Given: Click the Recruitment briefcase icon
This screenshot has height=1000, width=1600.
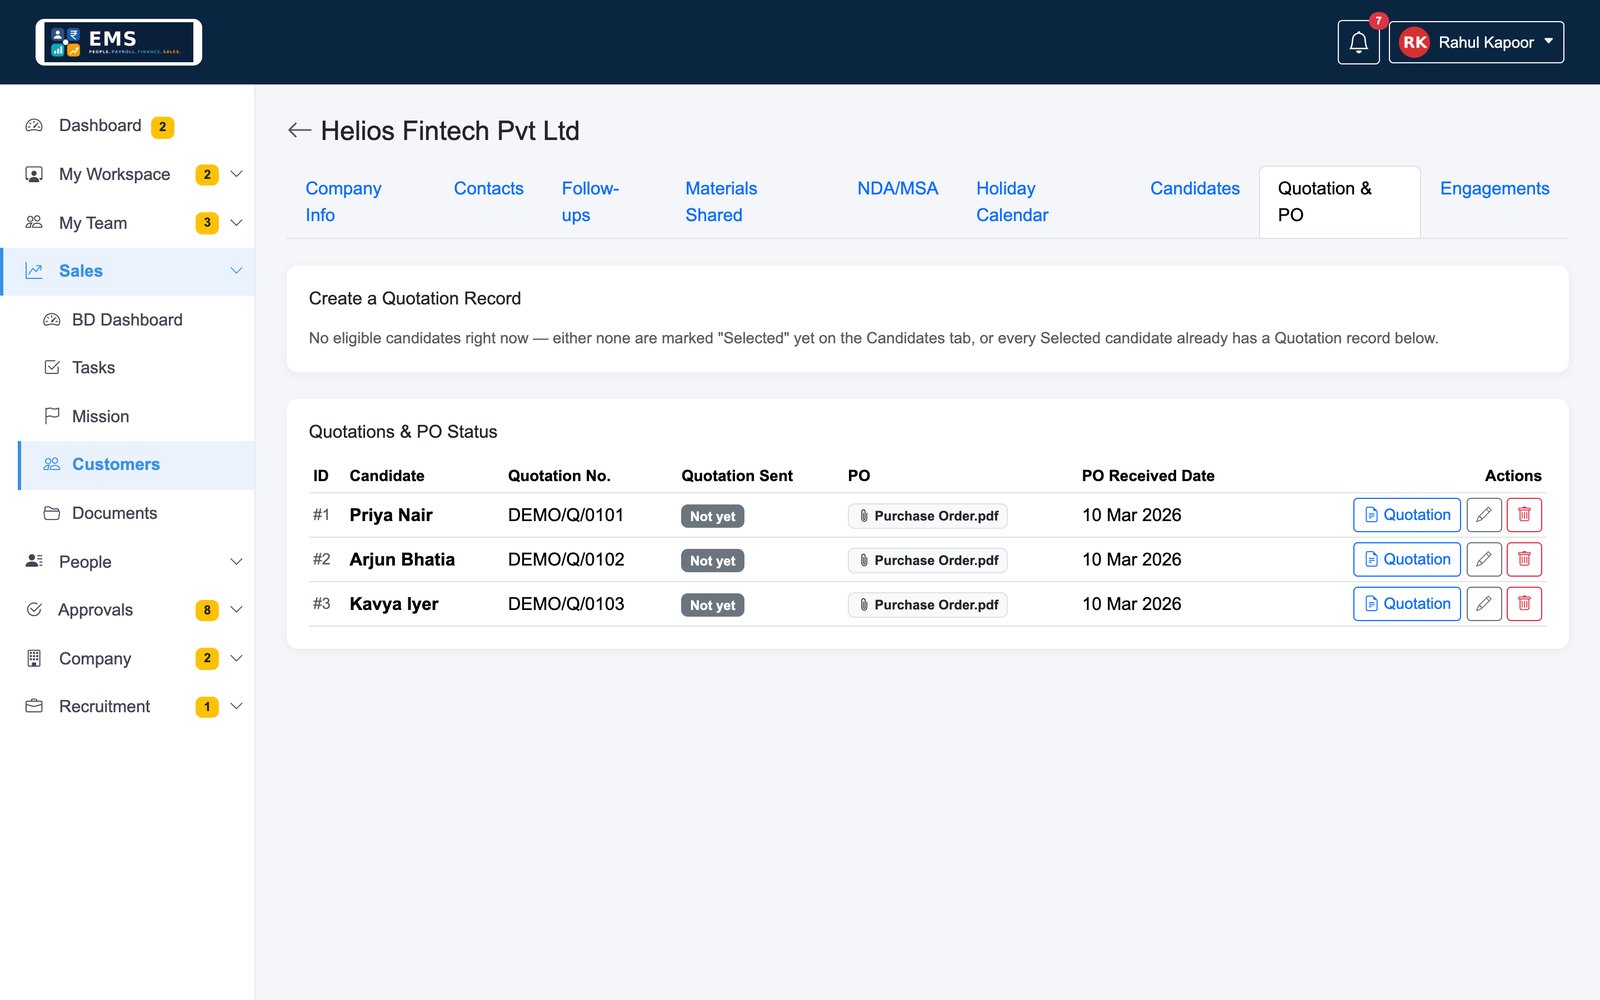Looking at the screenshot, I should (34, 706).
